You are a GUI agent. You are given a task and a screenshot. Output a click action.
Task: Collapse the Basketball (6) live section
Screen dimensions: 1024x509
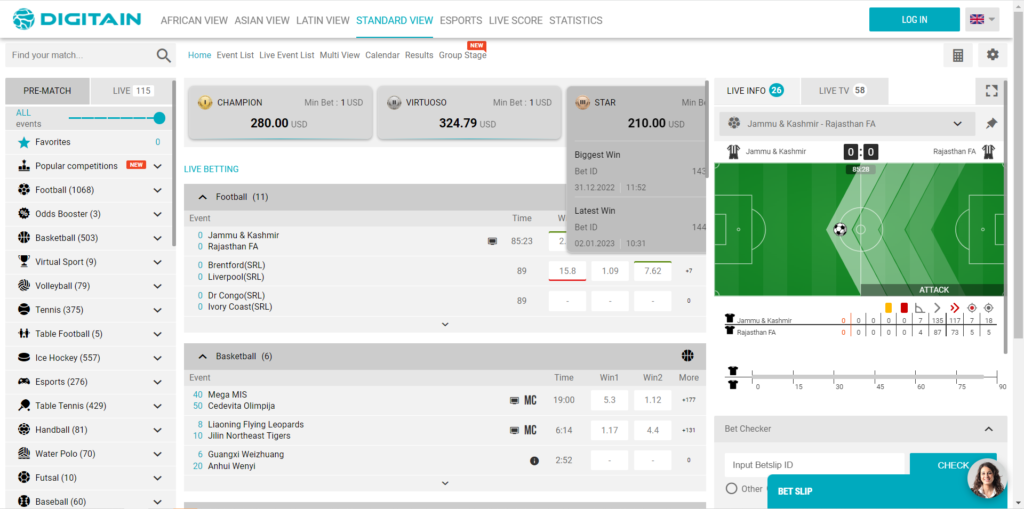[202, 357]
